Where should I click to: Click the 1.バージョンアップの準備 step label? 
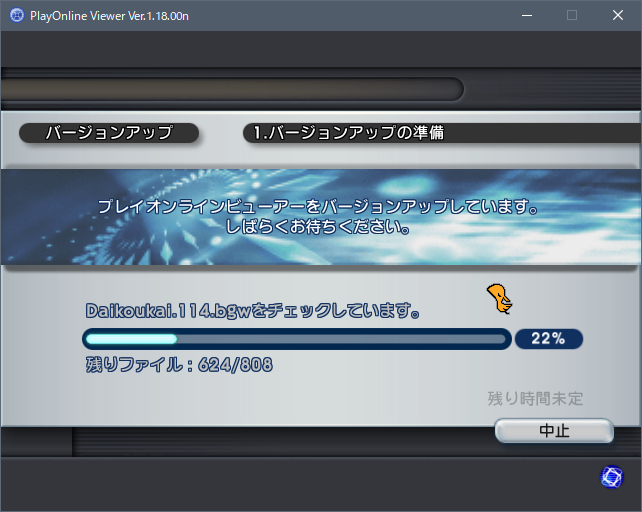click(349, 133)
